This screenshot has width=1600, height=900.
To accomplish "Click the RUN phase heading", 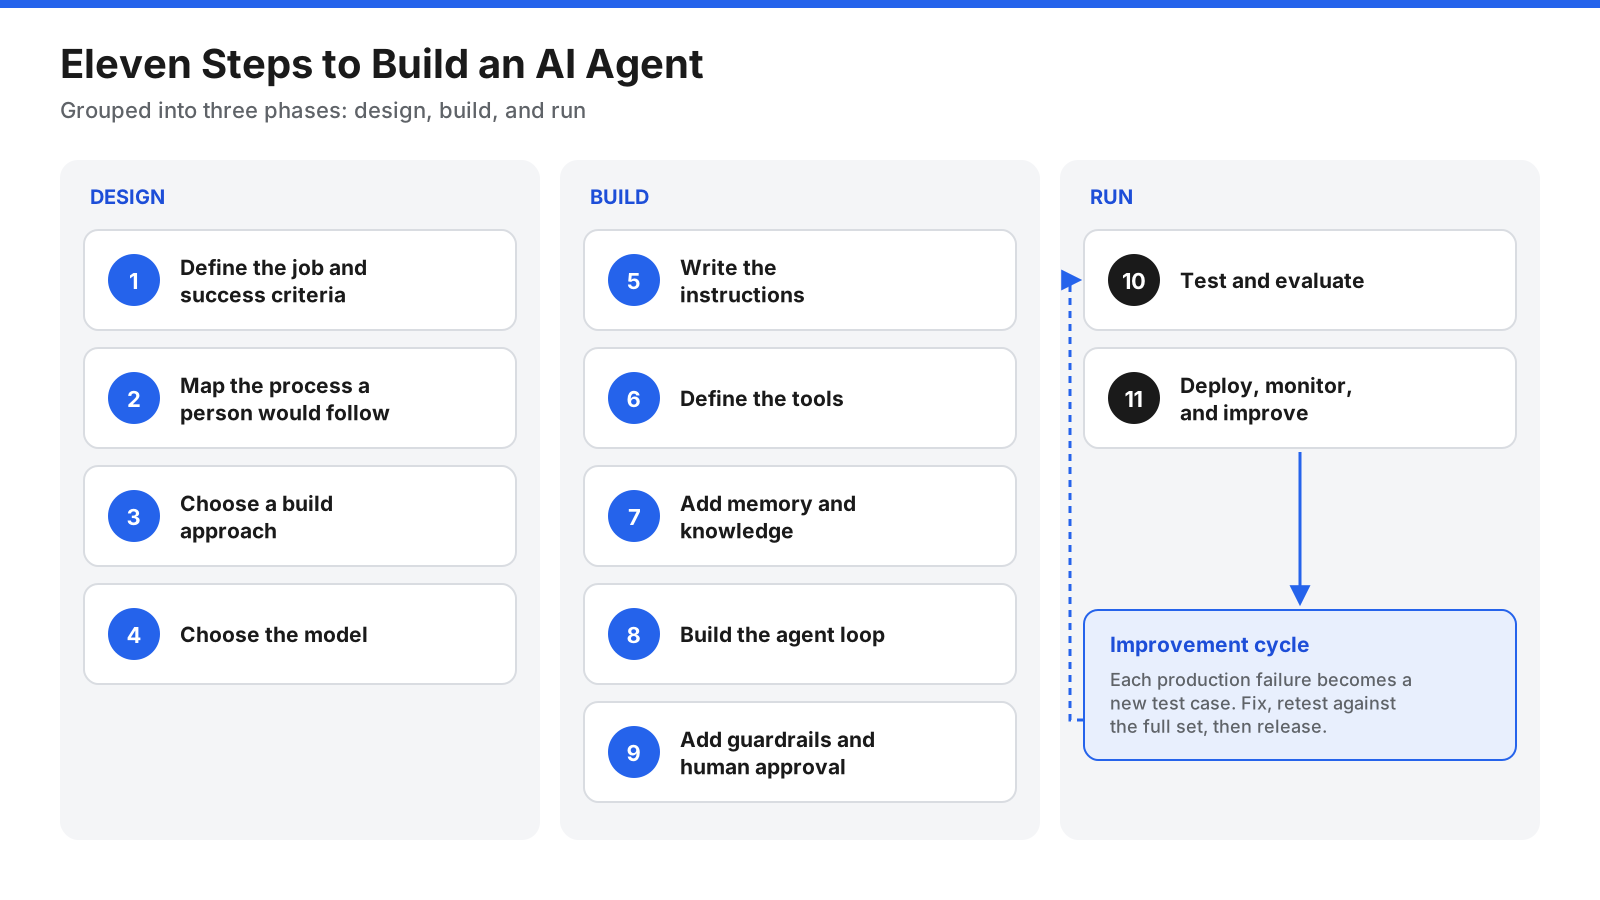I will click(1111, 197).
